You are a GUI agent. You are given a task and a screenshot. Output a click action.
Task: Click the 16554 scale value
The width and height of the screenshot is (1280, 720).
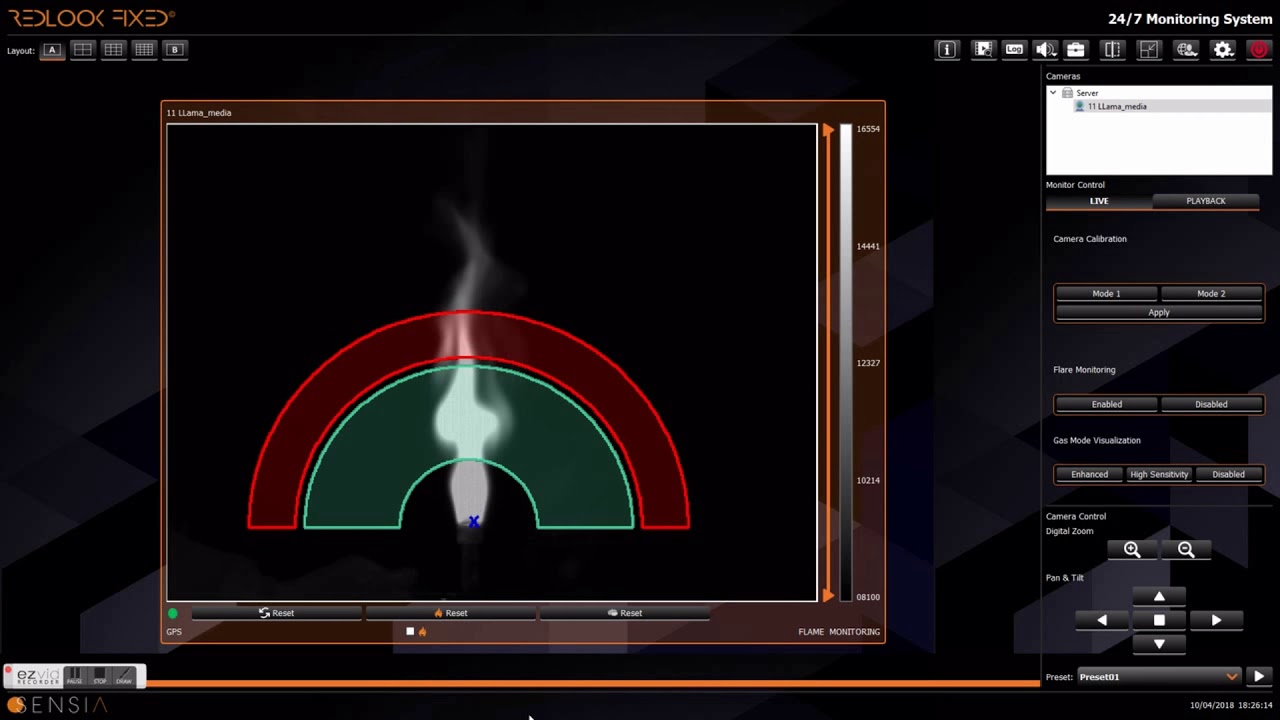(x=868, y=129)
